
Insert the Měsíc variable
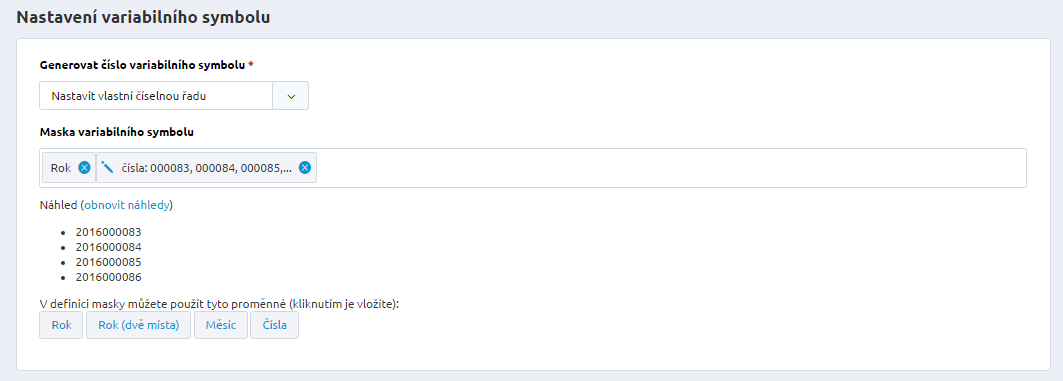point(221,325)
